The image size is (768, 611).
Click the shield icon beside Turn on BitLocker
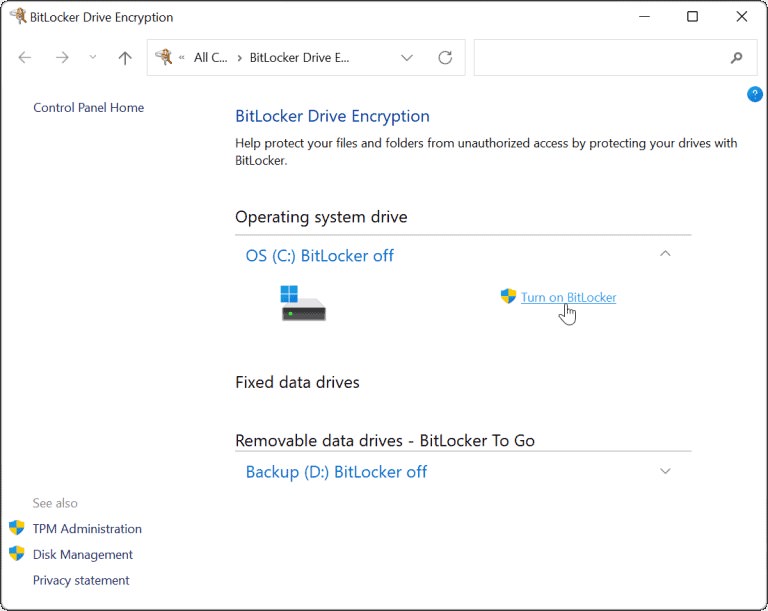click(508, 296)
